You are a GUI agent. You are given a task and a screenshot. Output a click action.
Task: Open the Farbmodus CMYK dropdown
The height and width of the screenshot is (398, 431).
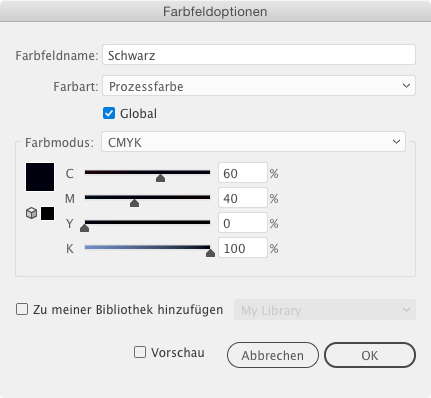tap(253, 142)
